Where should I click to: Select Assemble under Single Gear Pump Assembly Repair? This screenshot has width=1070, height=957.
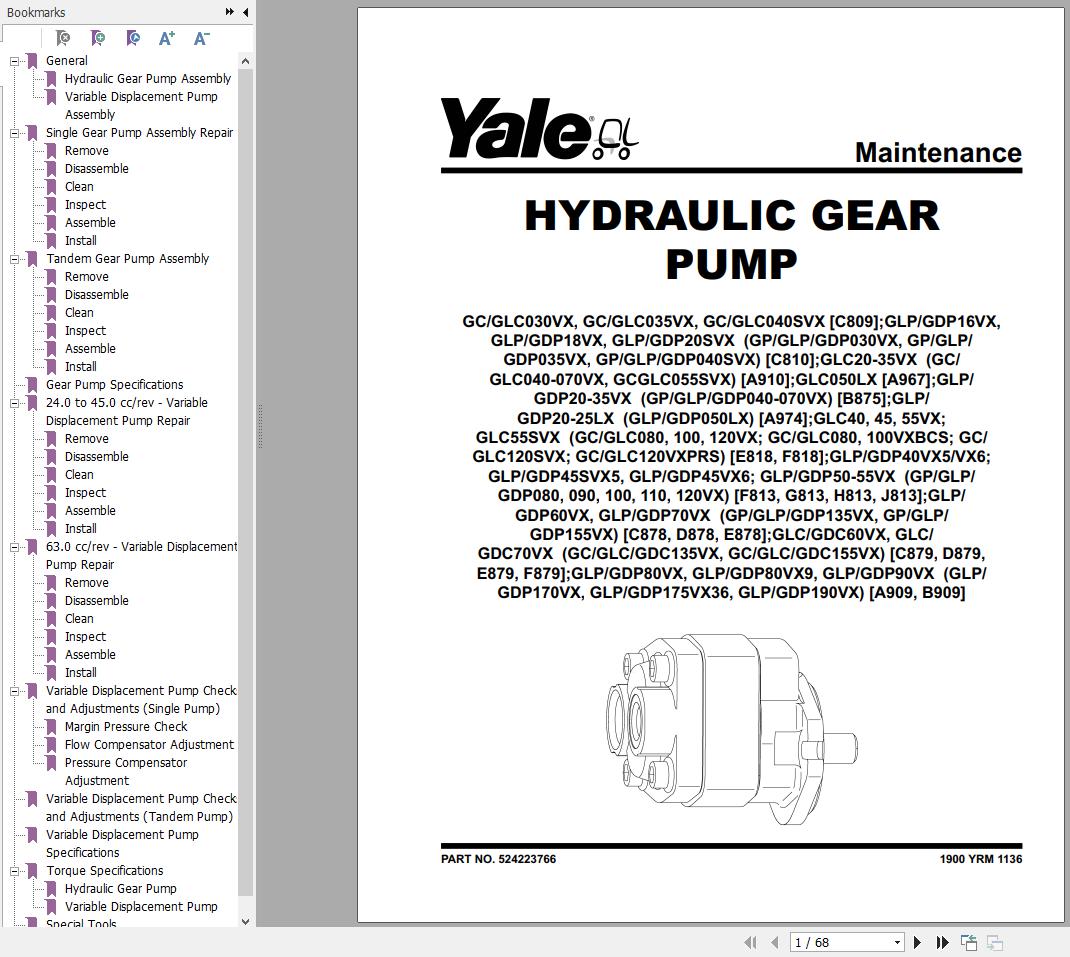coord(90,223)
